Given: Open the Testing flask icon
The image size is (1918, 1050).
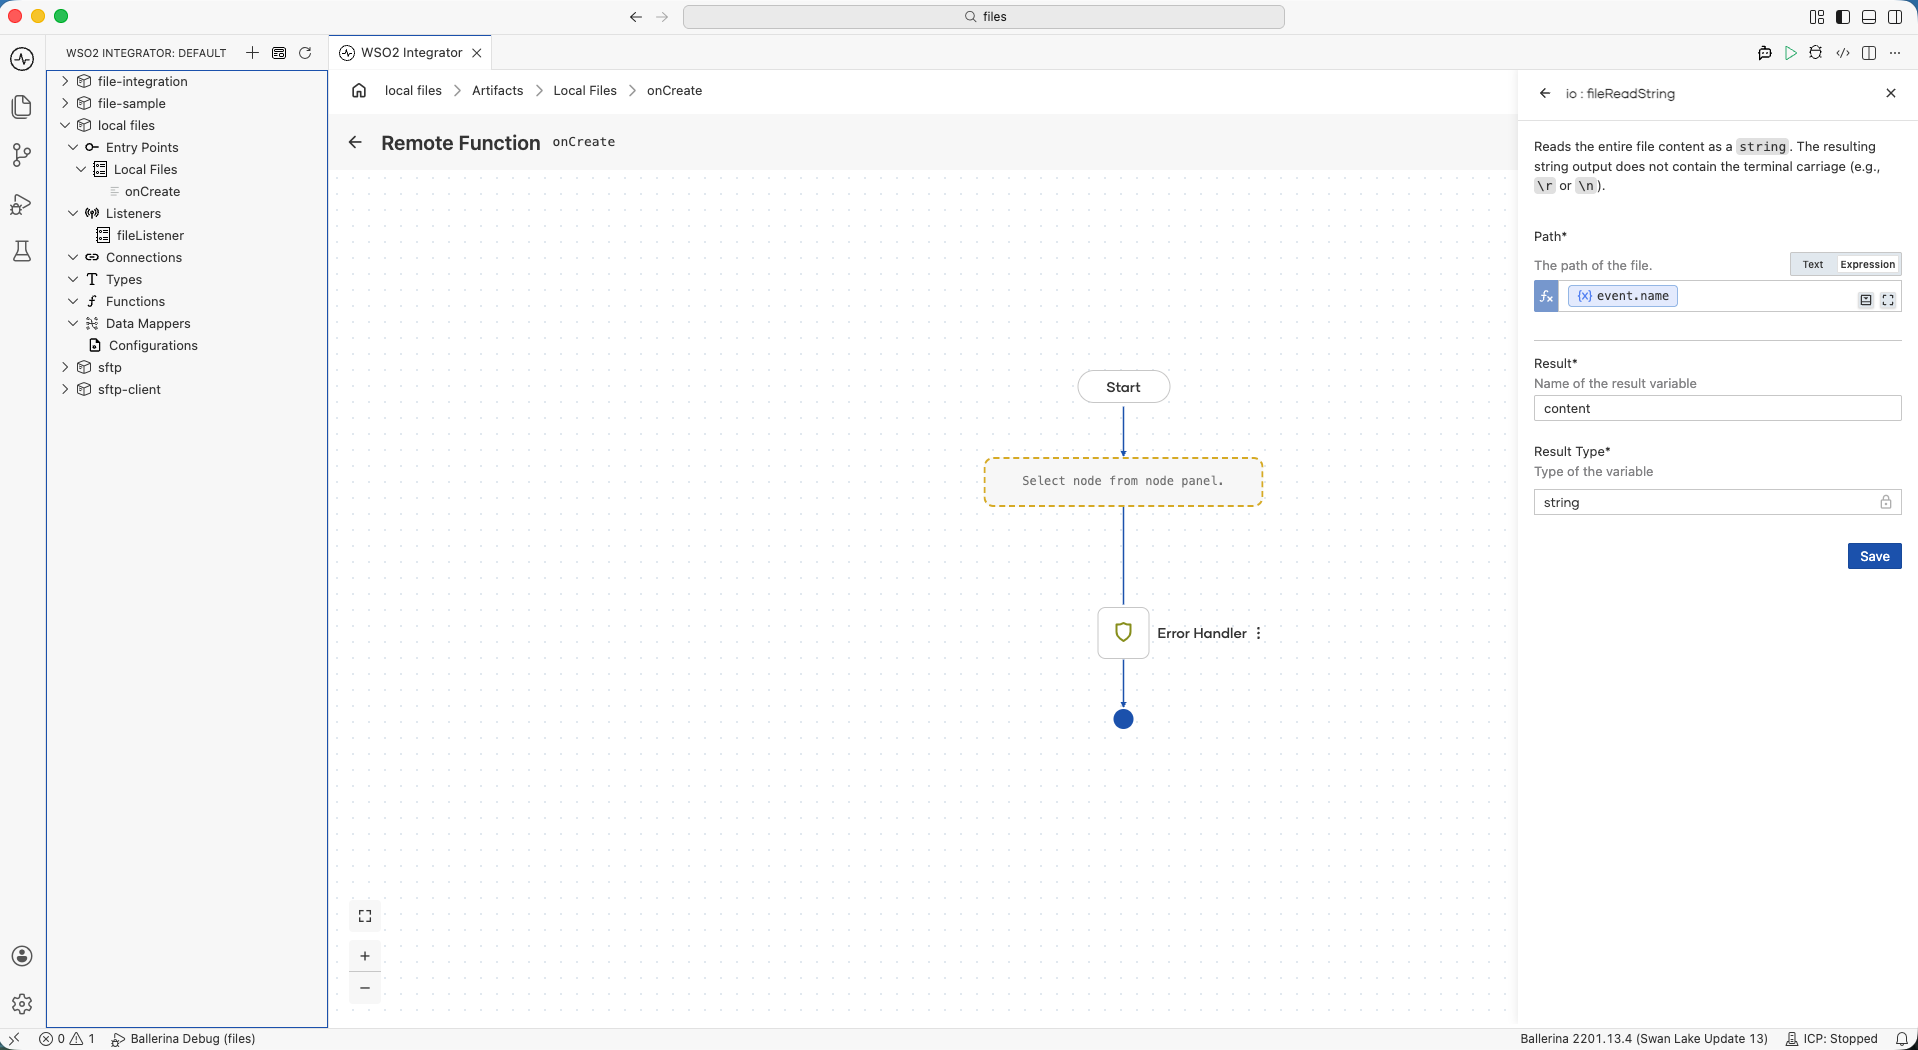Looking at the screenshot, I should tap(22, 251).
